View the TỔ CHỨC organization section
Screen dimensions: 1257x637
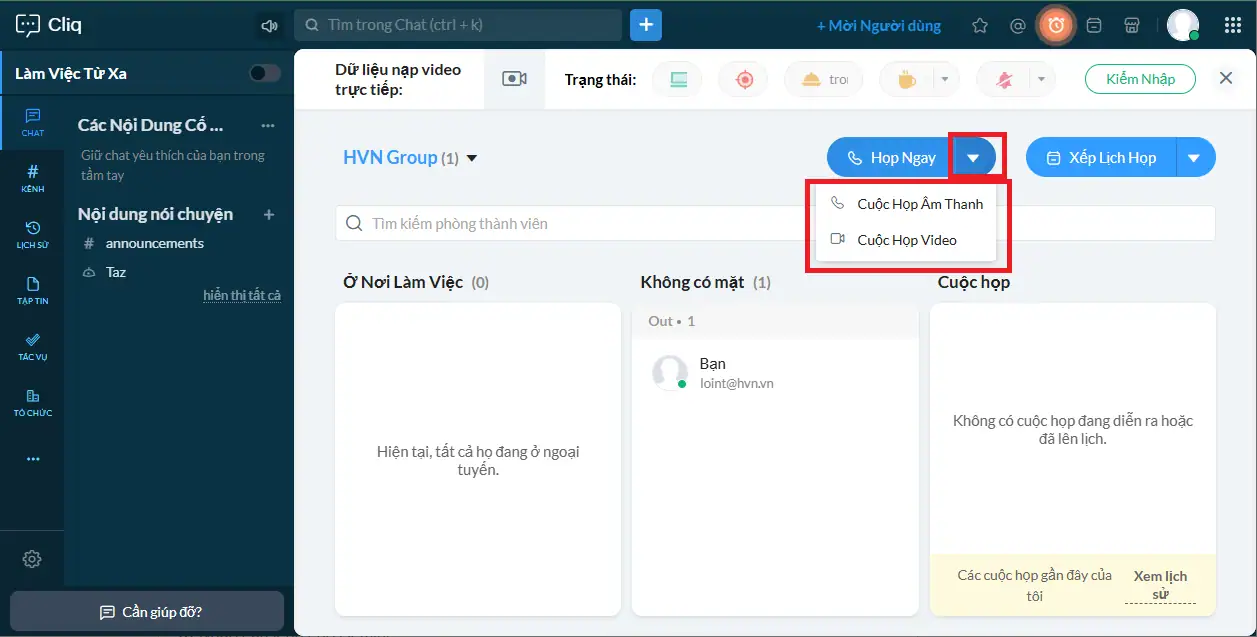(32, 400)
